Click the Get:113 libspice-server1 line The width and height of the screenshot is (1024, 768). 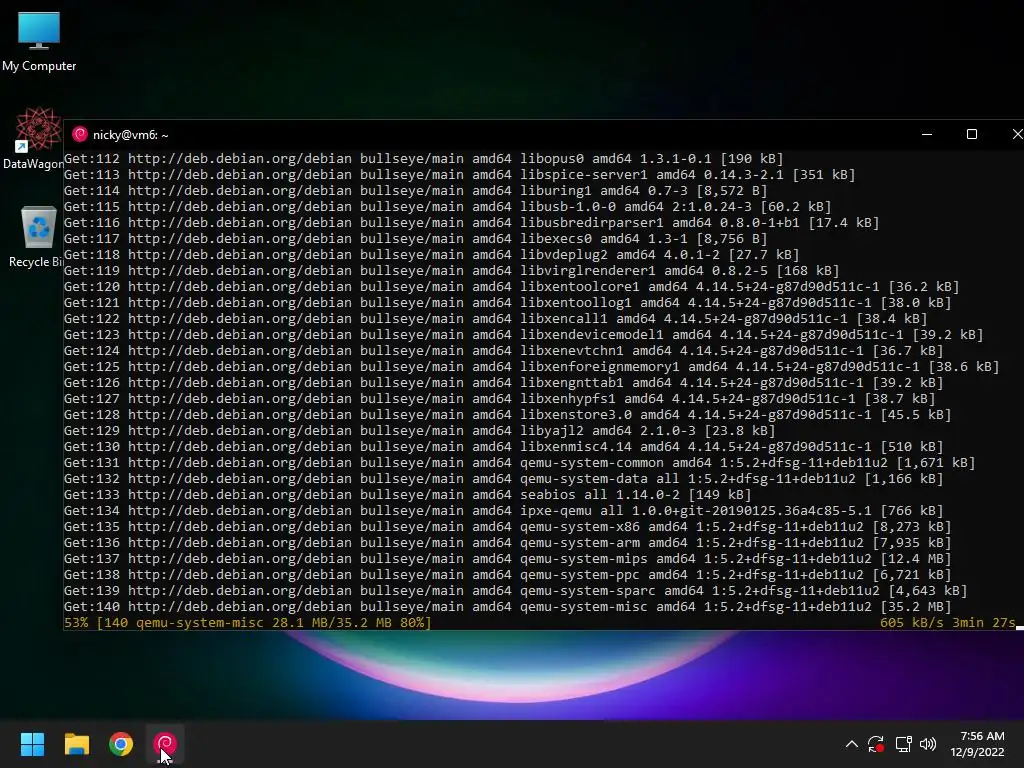click(459, 174)
